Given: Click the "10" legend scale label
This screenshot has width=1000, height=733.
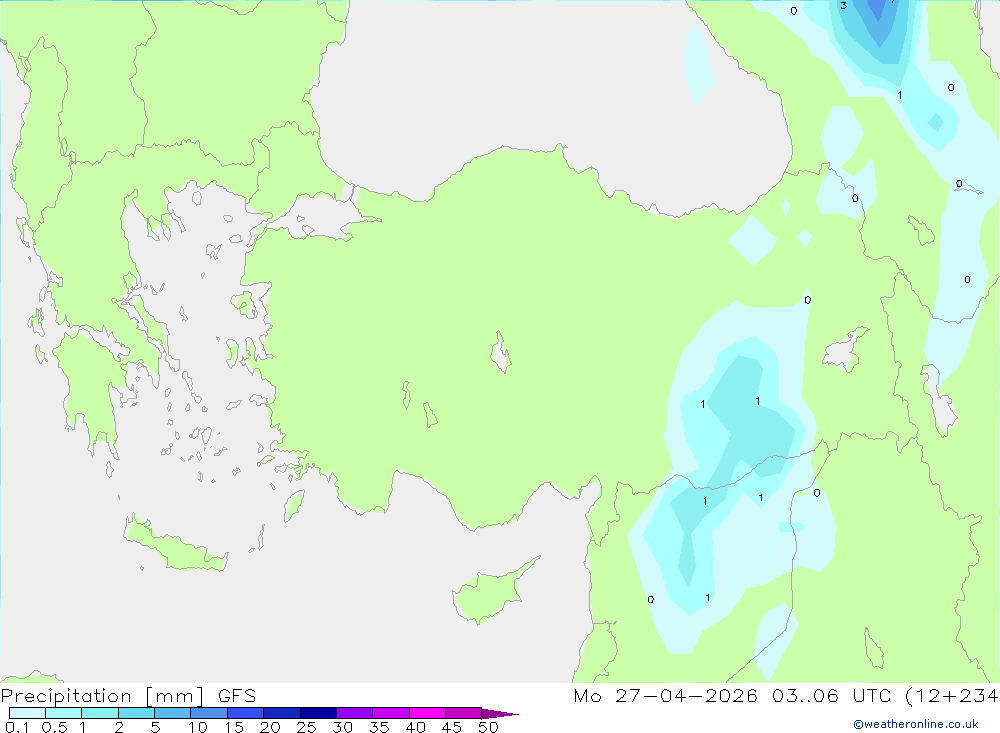Looking at the screenshot, I should 198,727.
